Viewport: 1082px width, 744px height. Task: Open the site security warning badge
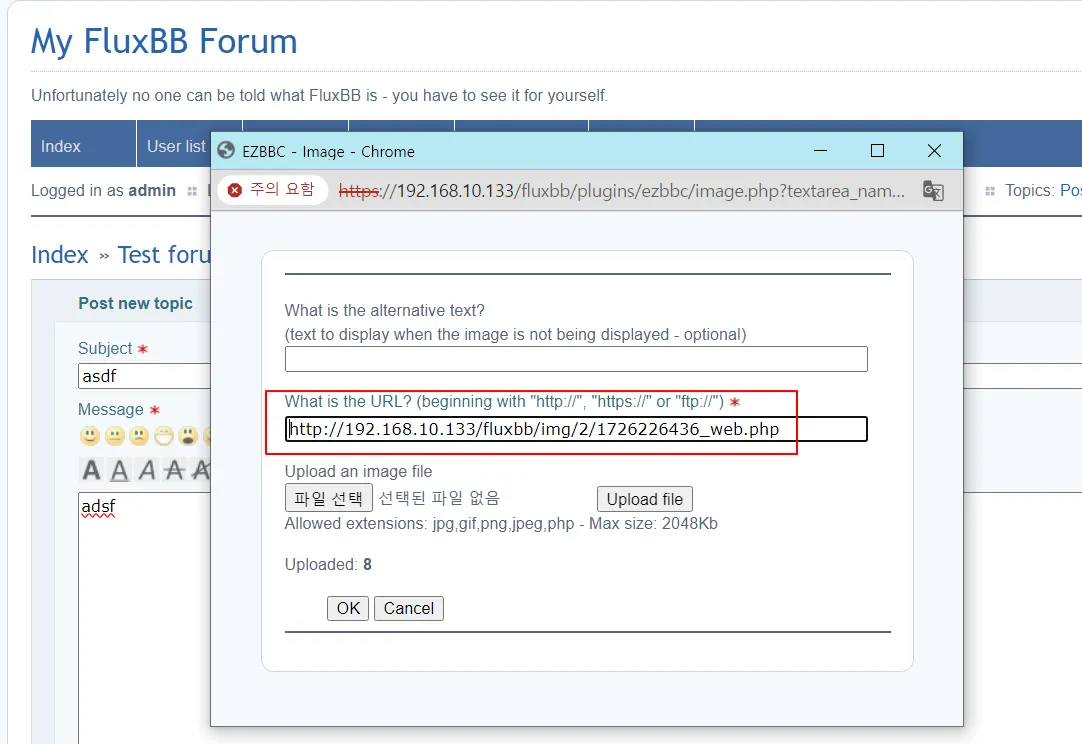coord(272,190)
